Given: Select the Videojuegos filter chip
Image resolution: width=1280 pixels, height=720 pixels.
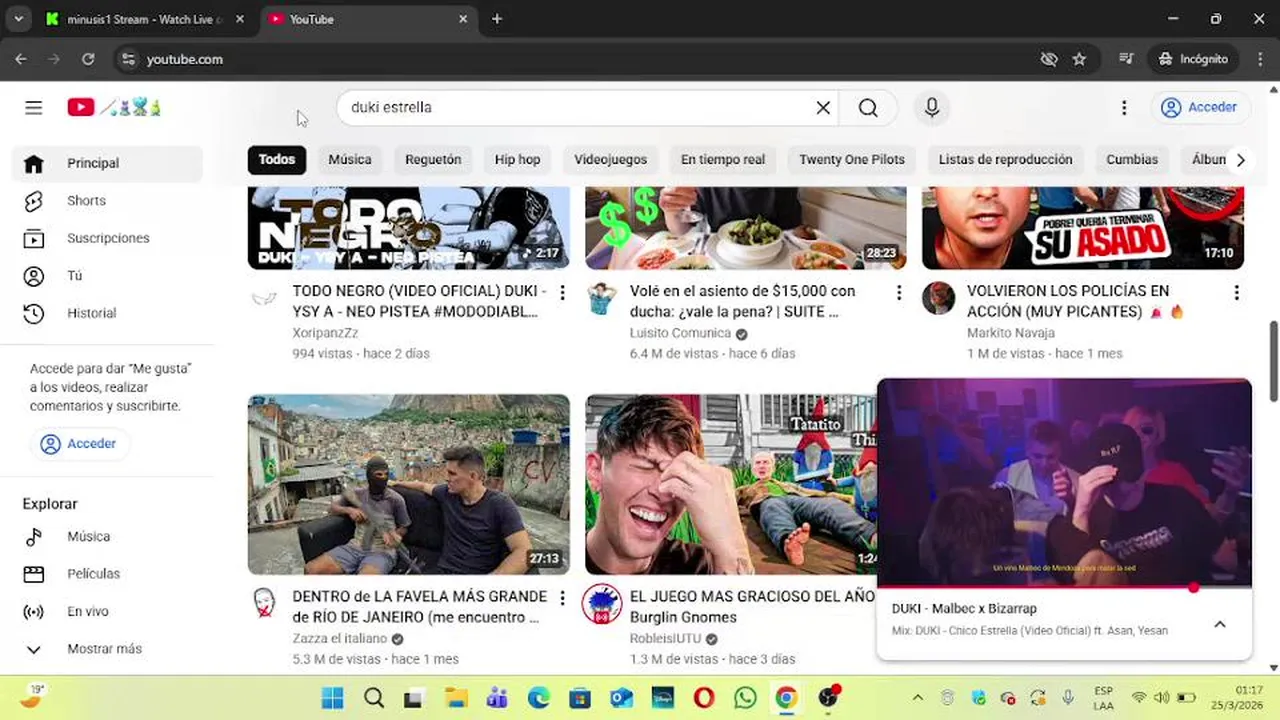Looking at the screenshot, I should [610, 159].
